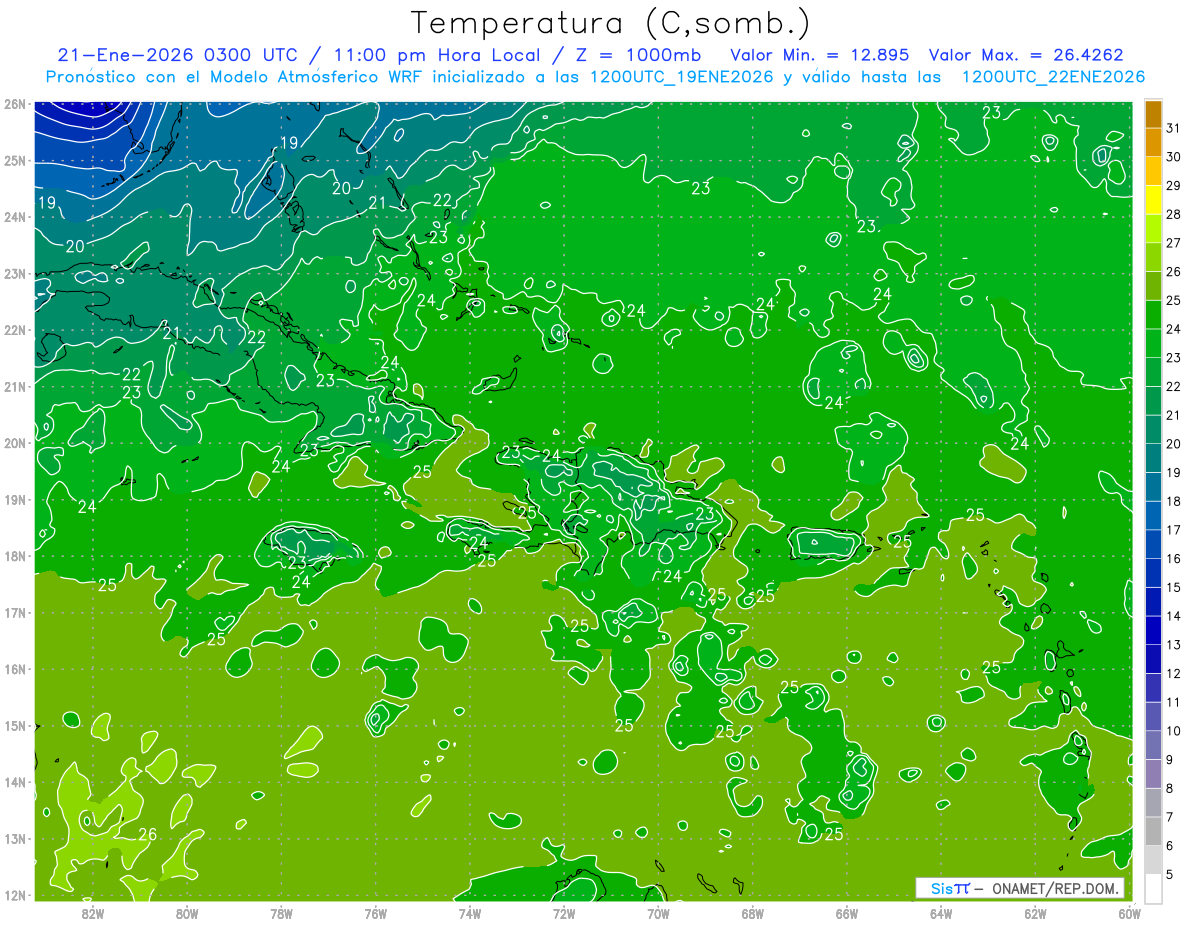Click the 16N latitude axis label

click(14, 669)
